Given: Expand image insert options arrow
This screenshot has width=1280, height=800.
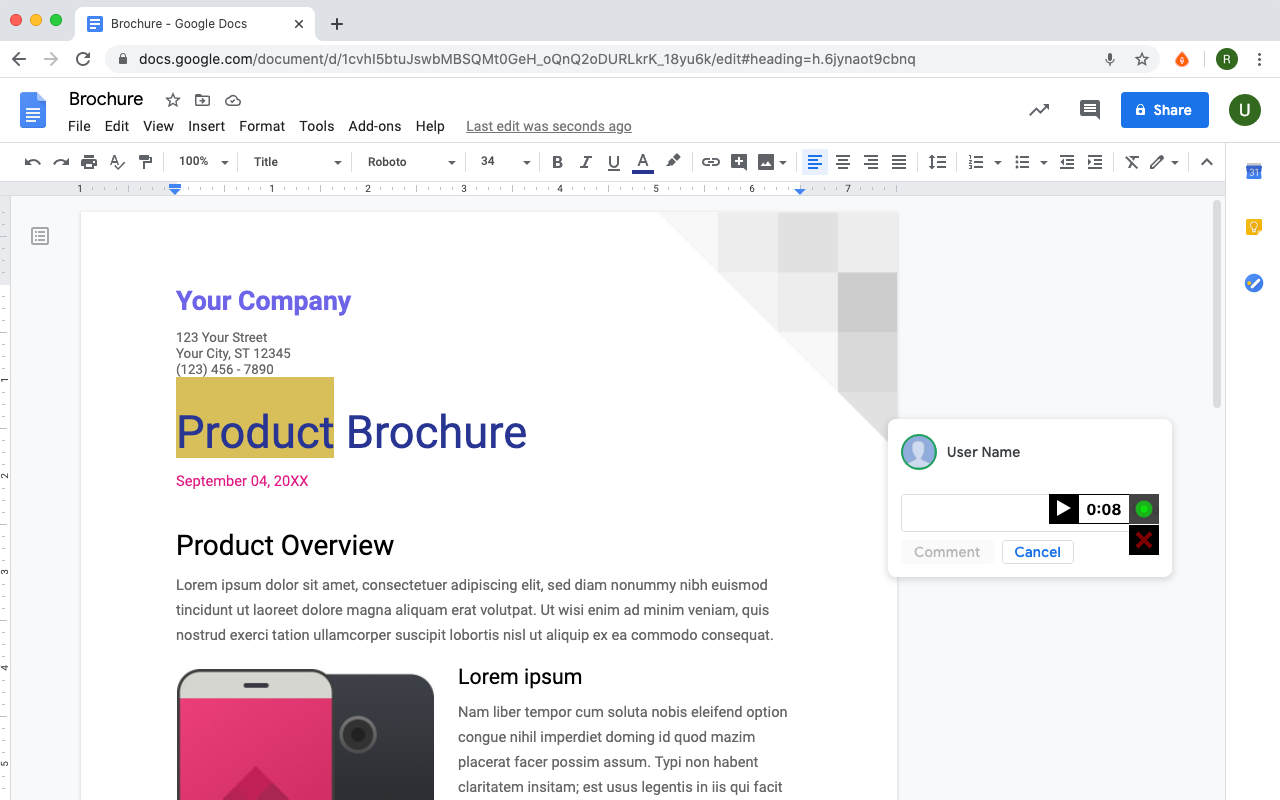Looking at the screenshot, I should click(783, 163).
